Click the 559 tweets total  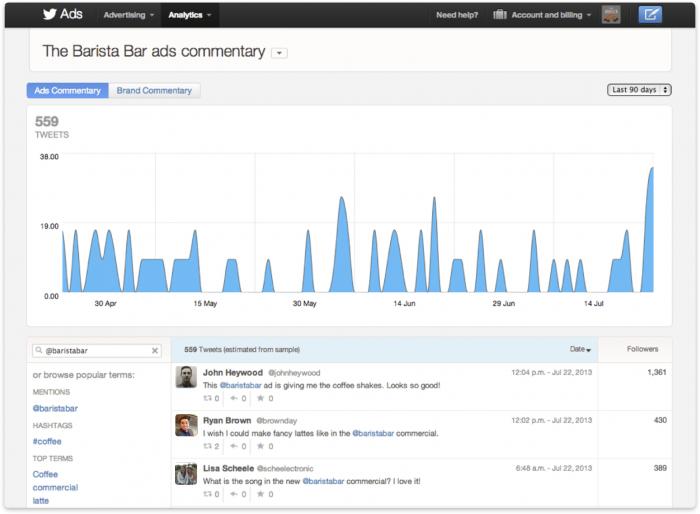47,121
